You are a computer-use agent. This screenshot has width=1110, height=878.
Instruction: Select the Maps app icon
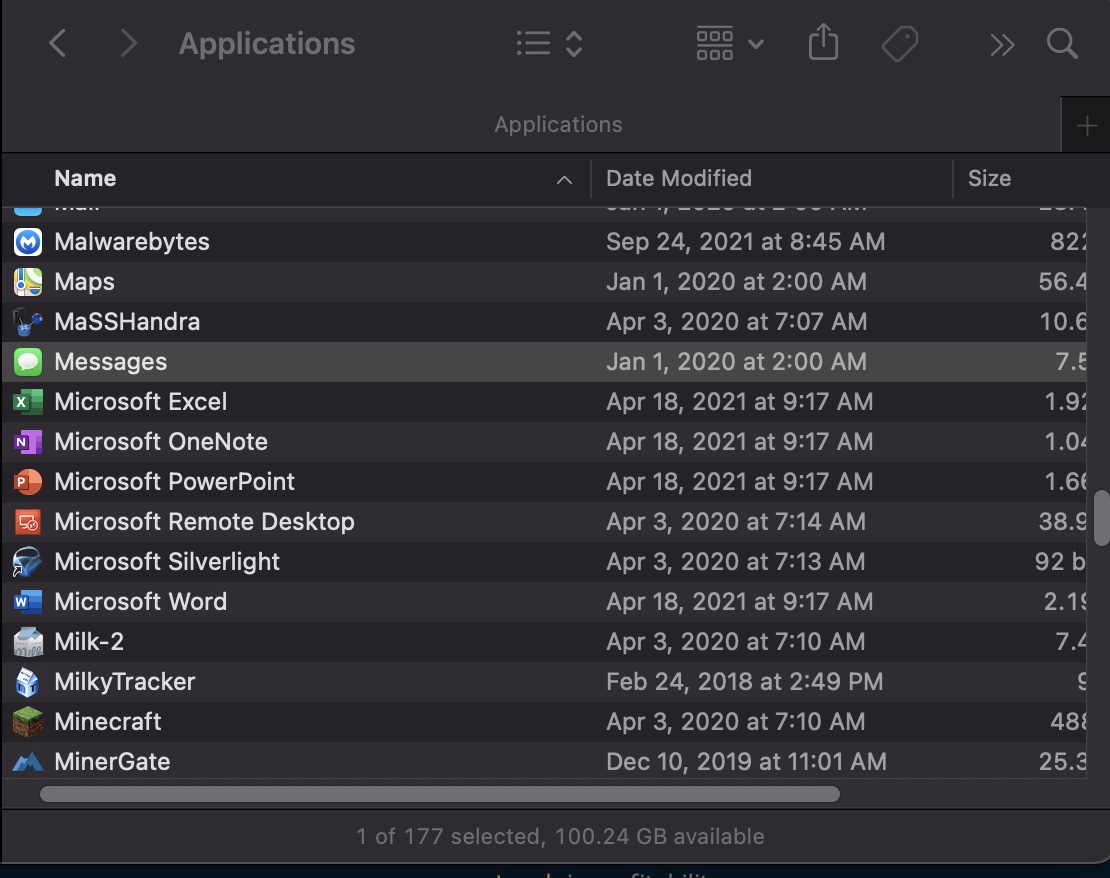(x=28, y=282)
